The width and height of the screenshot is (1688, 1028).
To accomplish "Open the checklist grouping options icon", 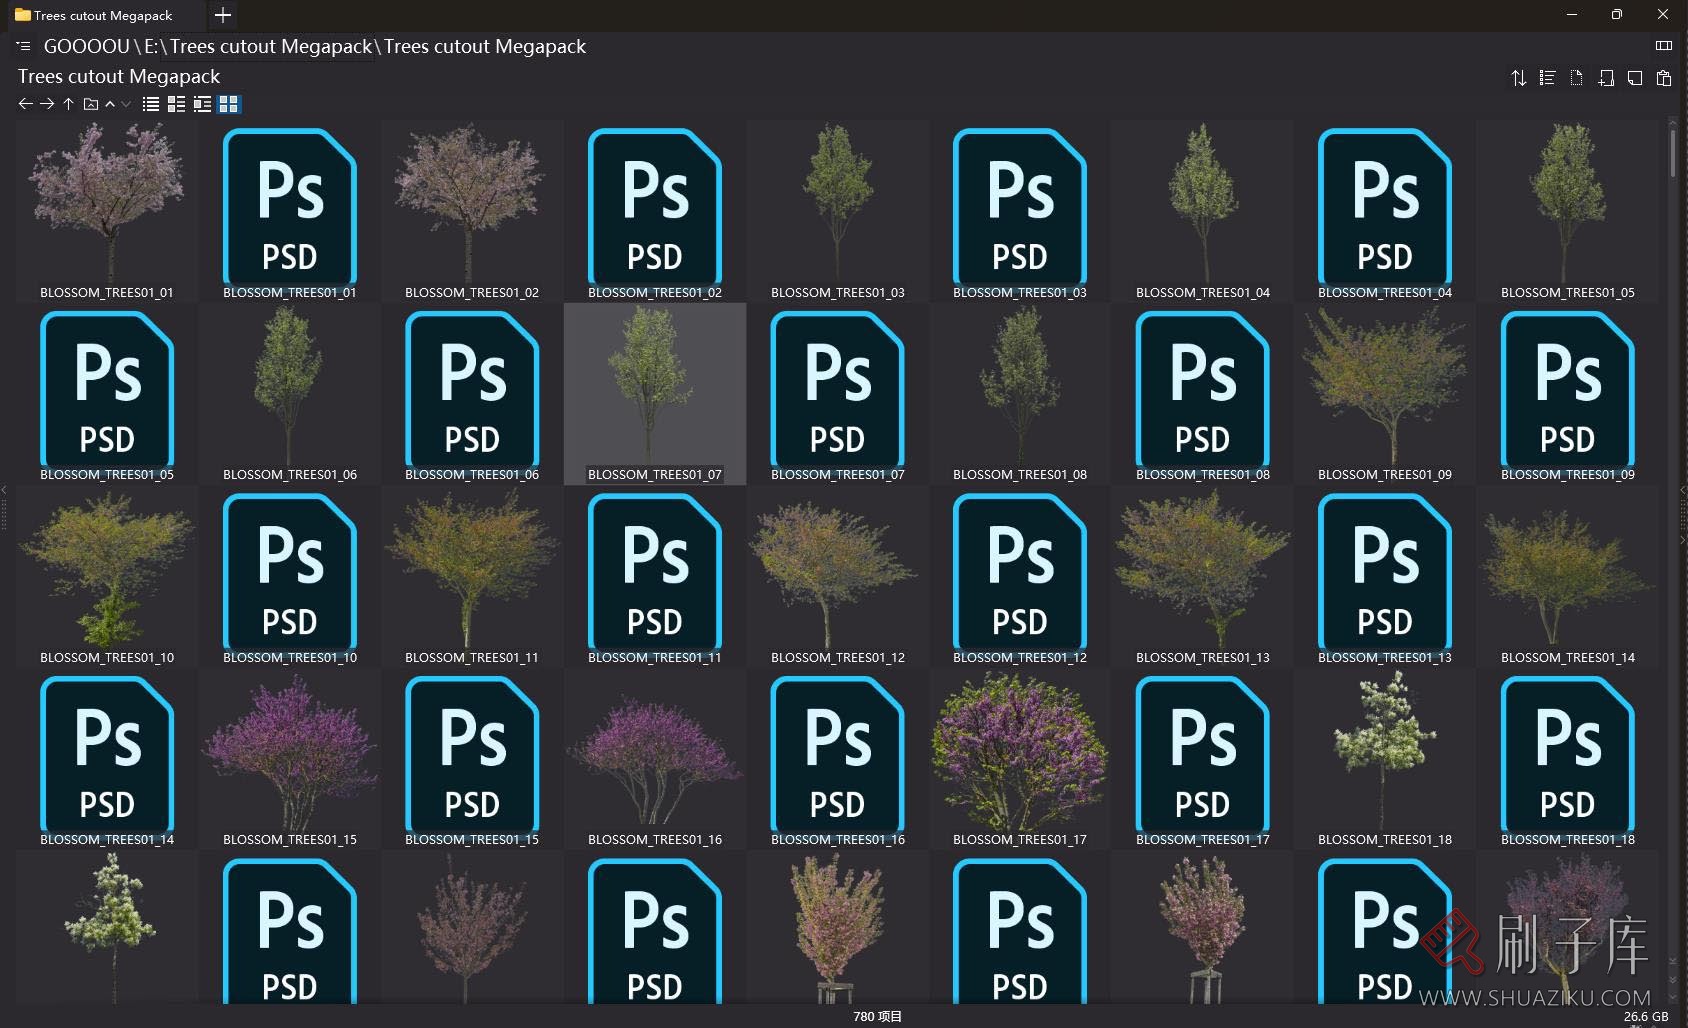I will (x=1547, y=78).
